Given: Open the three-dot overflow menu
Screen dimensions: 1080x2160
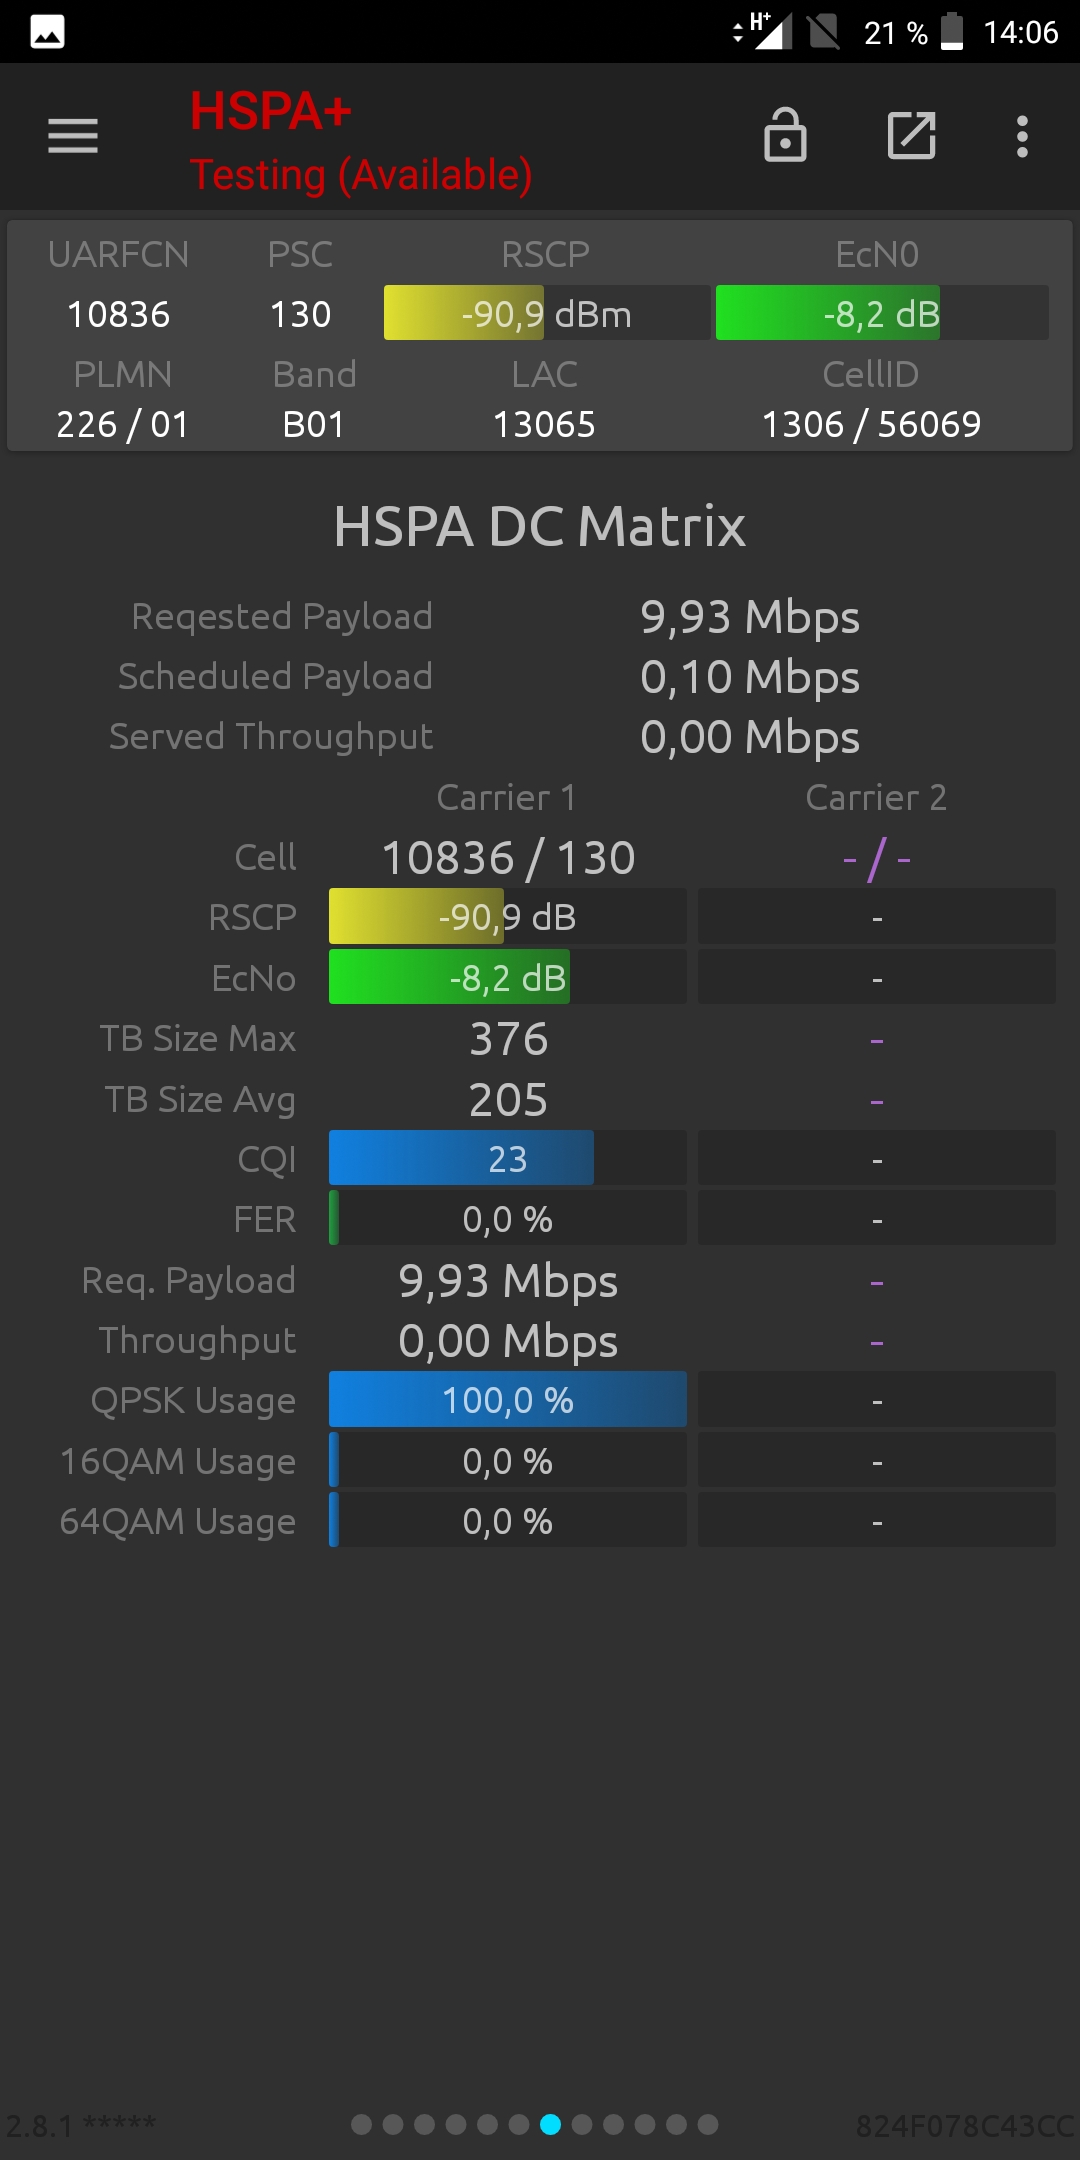Looking at the screenshot, I should point(1022,136).
